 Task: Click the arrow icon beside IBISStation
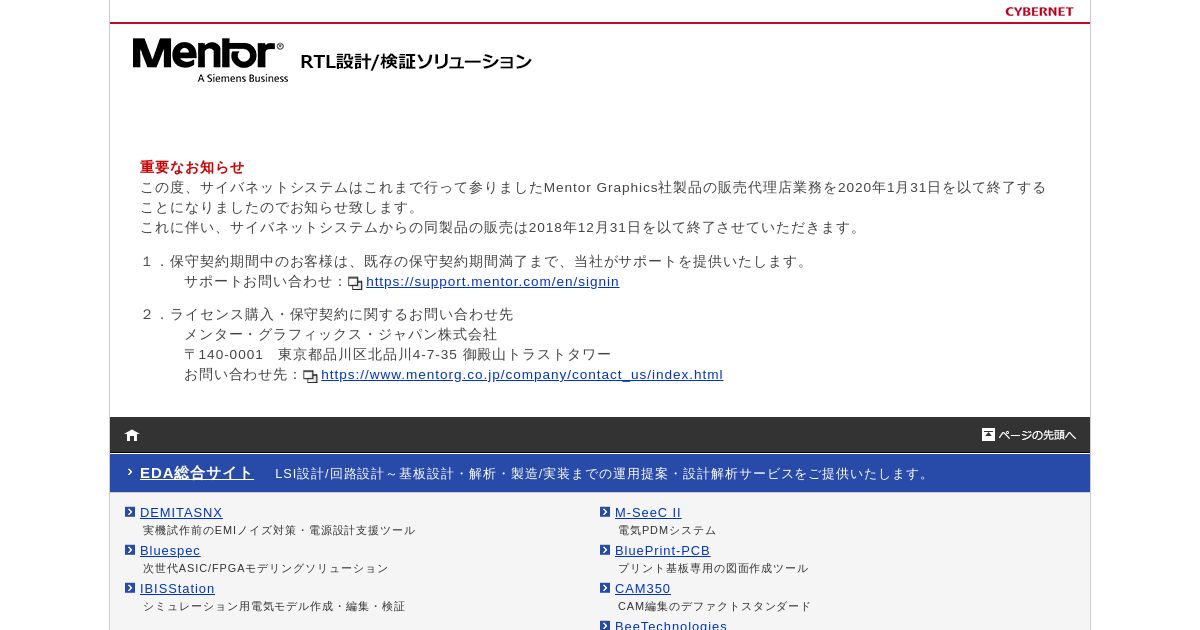pyautogui.click(x=130, y=588)
